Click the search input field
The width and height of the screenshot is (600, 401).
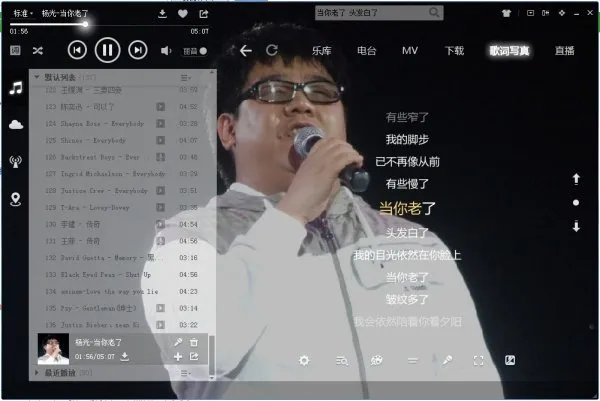pos(372,13)
